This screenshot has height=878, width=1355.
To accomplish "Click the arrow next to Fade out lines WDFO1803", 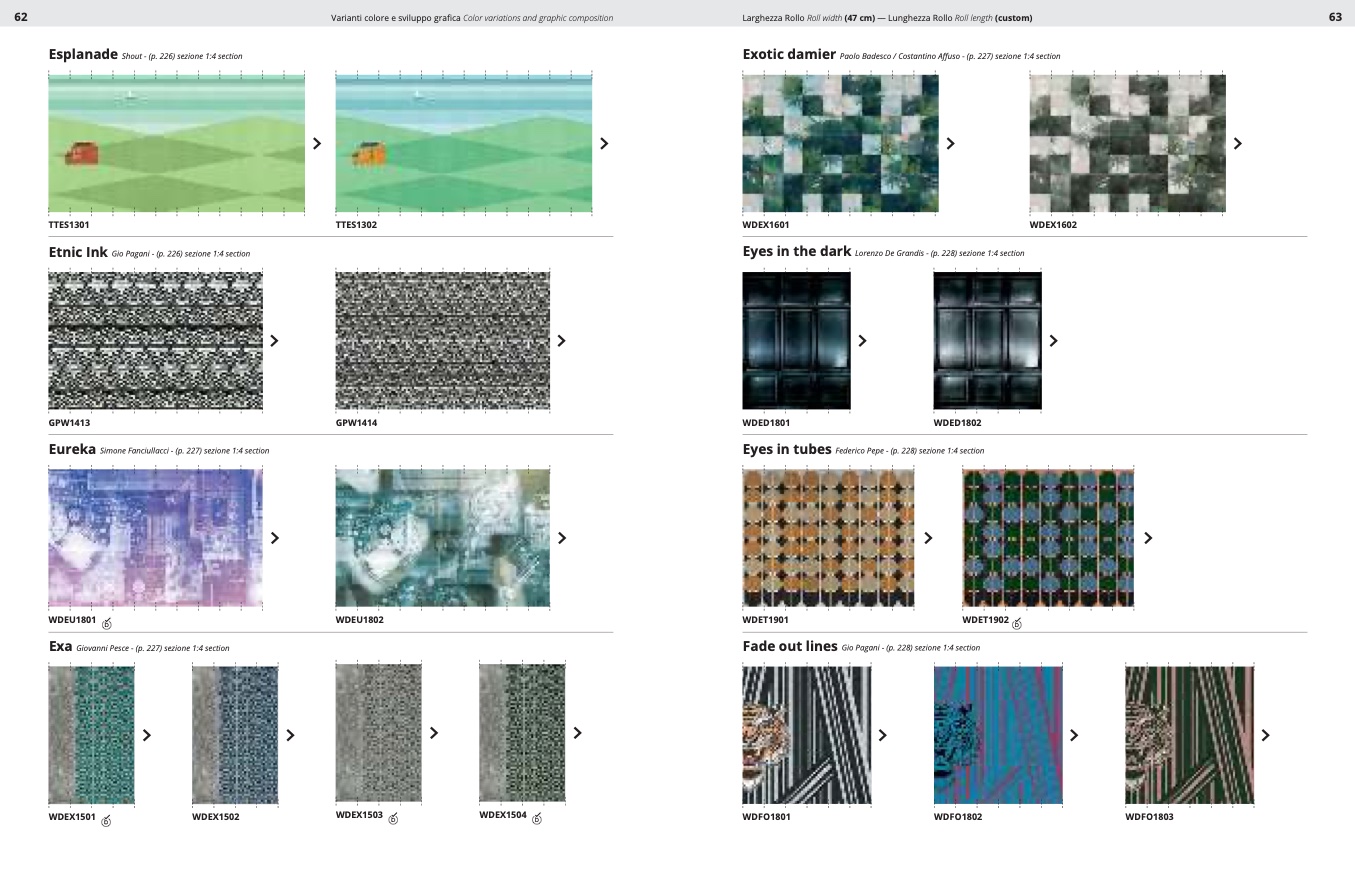I will pos(1265,735).
